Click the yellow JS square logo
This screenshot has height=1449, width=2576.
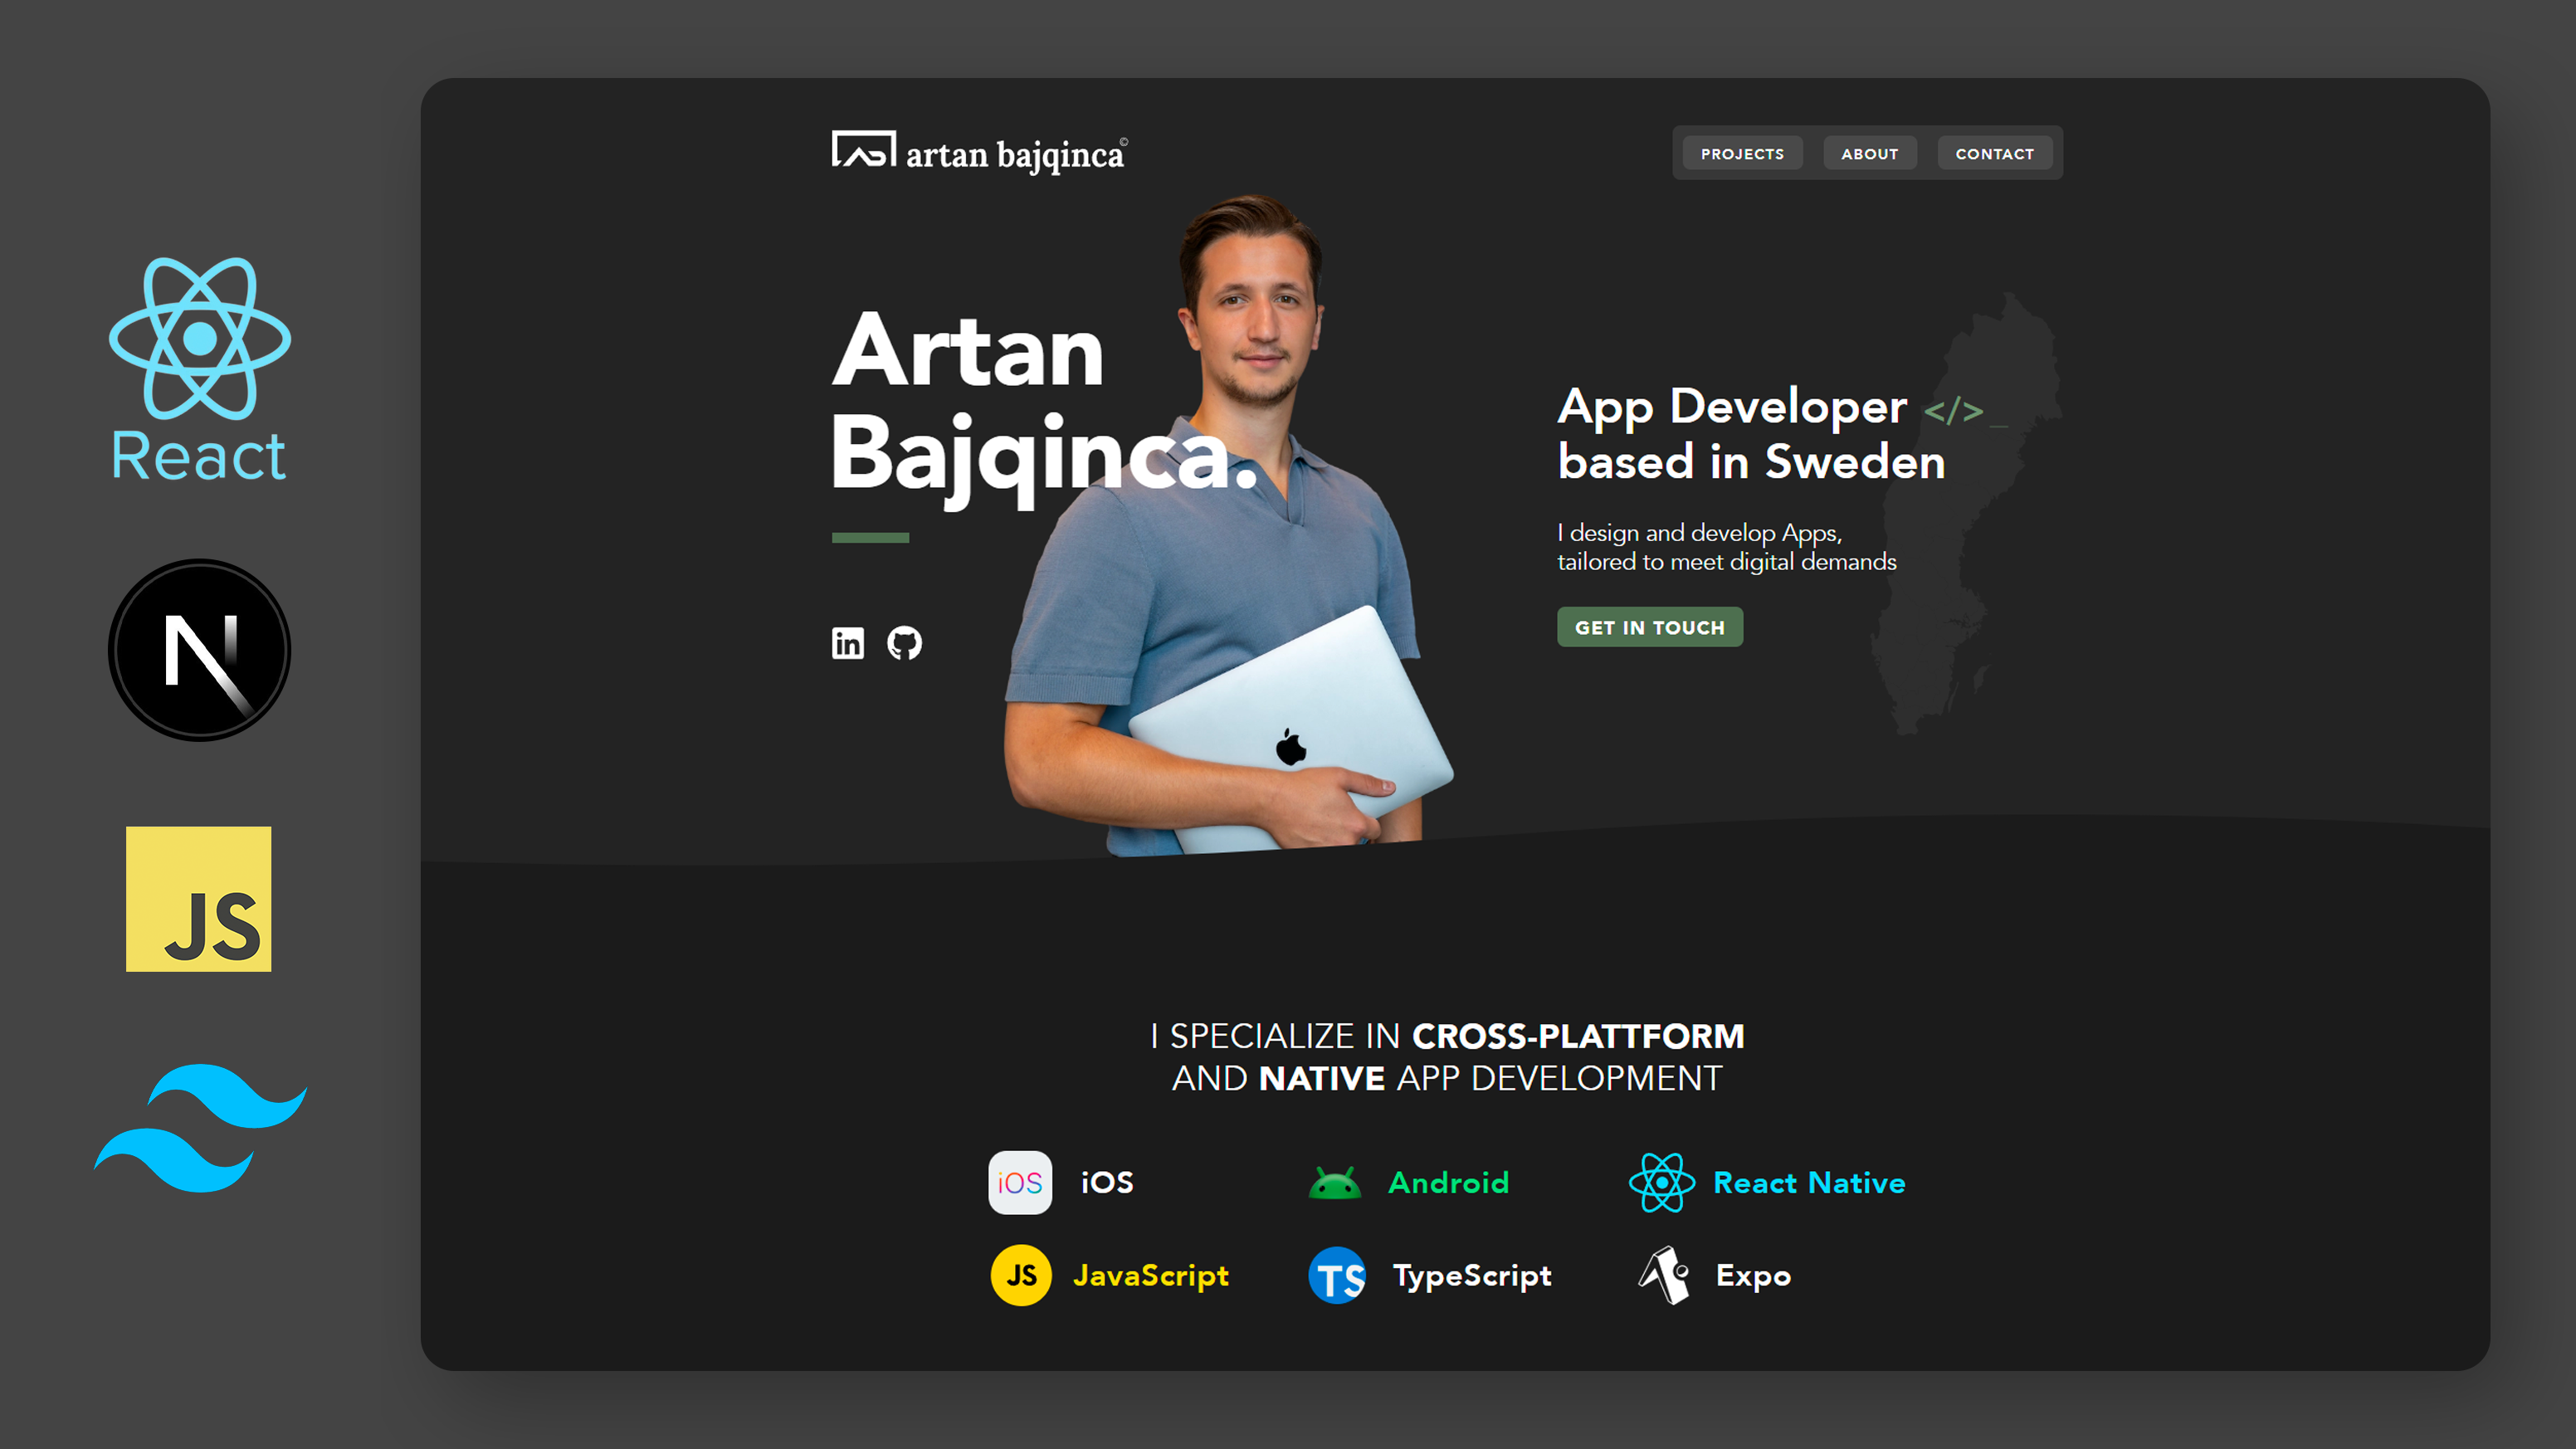click(x=198, y=898)
